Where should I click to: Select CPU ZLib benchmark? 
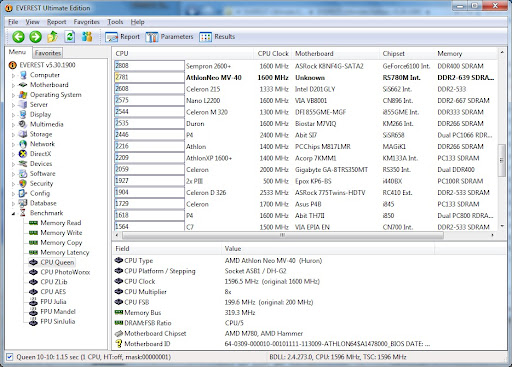54,282
